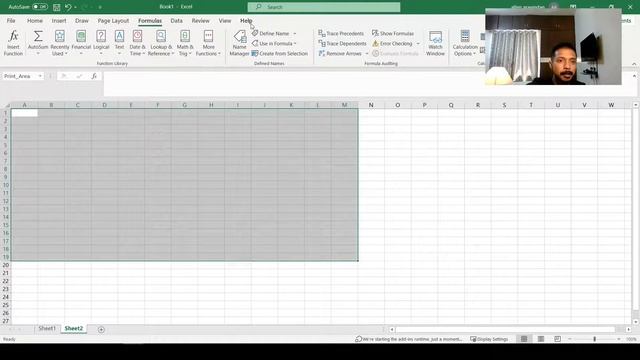Expand Define Name dropdown arrow
This screenshot has height=360, width=640.
point(295,33)
